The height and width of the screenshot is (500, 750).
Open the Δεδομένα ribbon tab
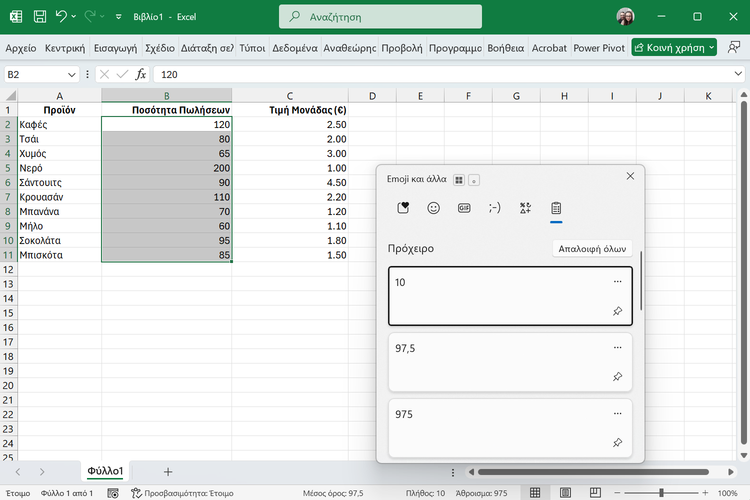coord(295,47)
